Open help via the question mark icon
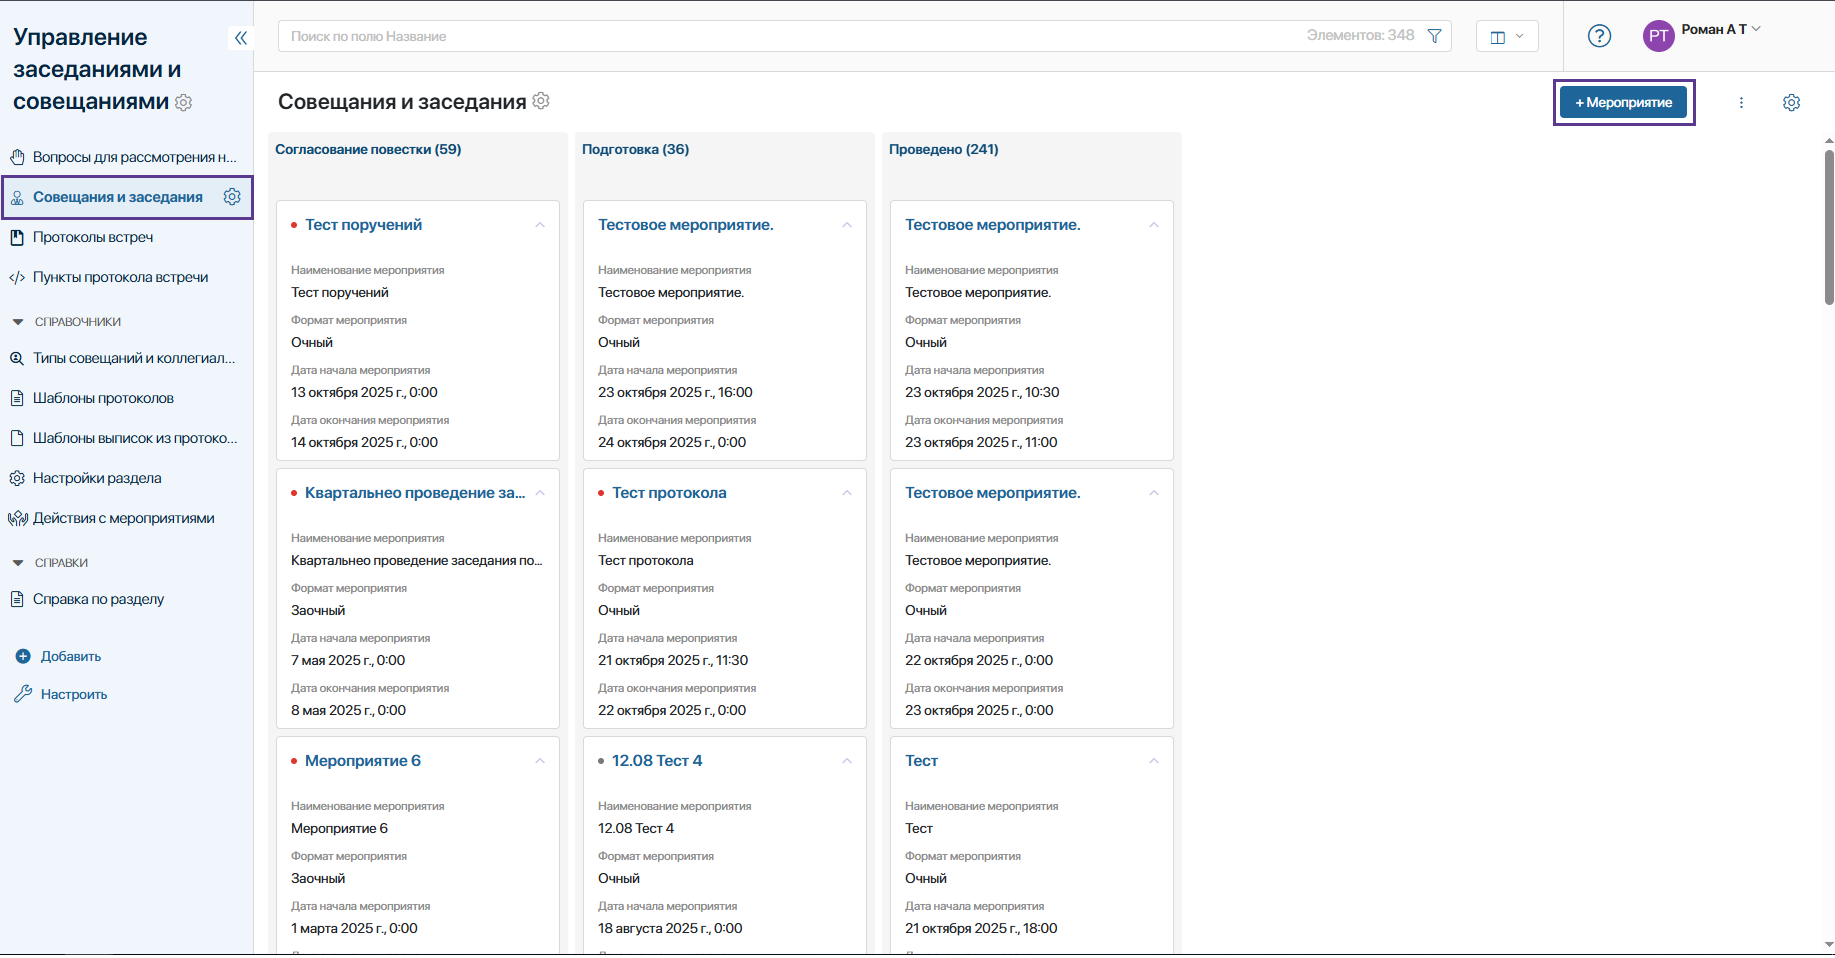This screenshot has width=1835, height=958. click(1599, 36)
